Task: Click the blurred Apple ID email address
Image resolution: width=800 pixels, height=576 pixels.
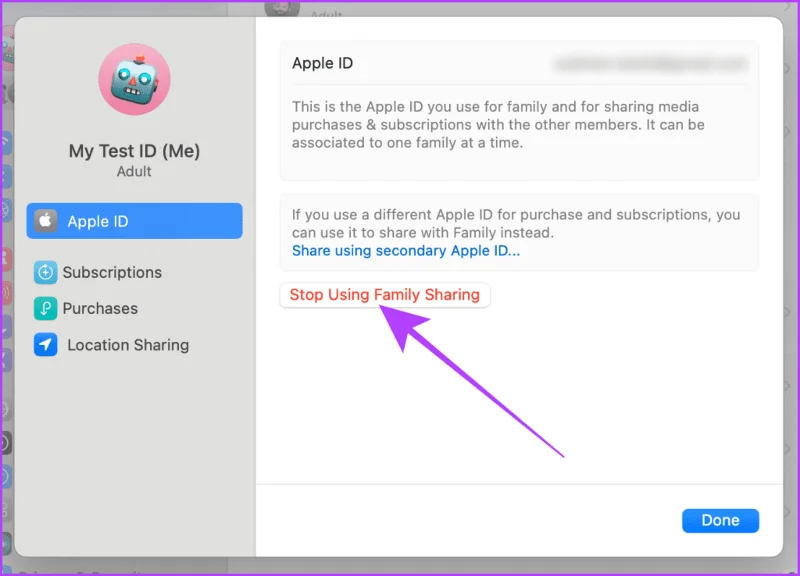Action: (651, 64)
